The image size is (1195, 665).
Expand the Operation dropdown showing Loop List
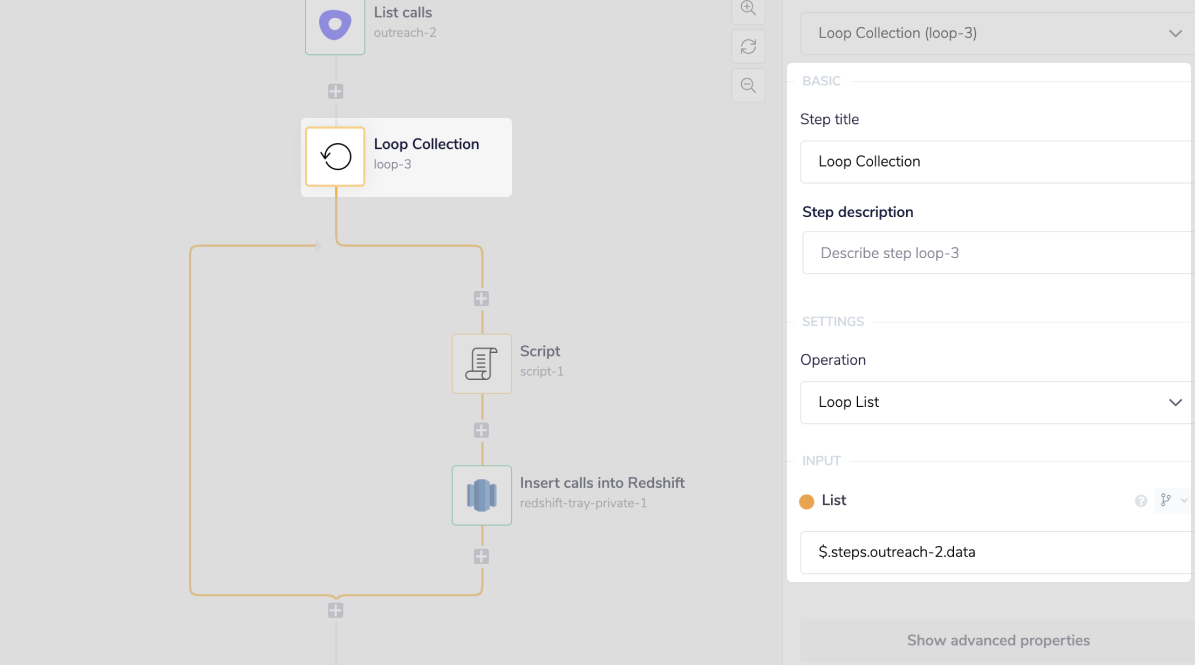[997, 402]
